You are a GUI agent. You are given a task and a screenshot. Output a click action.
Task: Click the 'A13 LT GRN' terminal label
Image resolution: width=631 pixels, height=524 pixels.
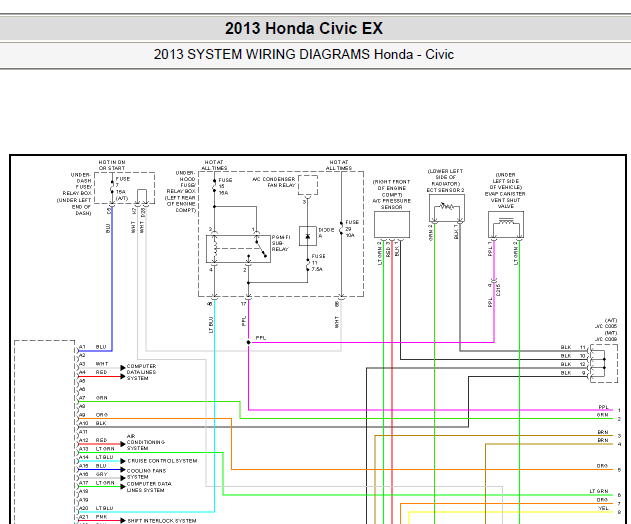tap(97, 449)
